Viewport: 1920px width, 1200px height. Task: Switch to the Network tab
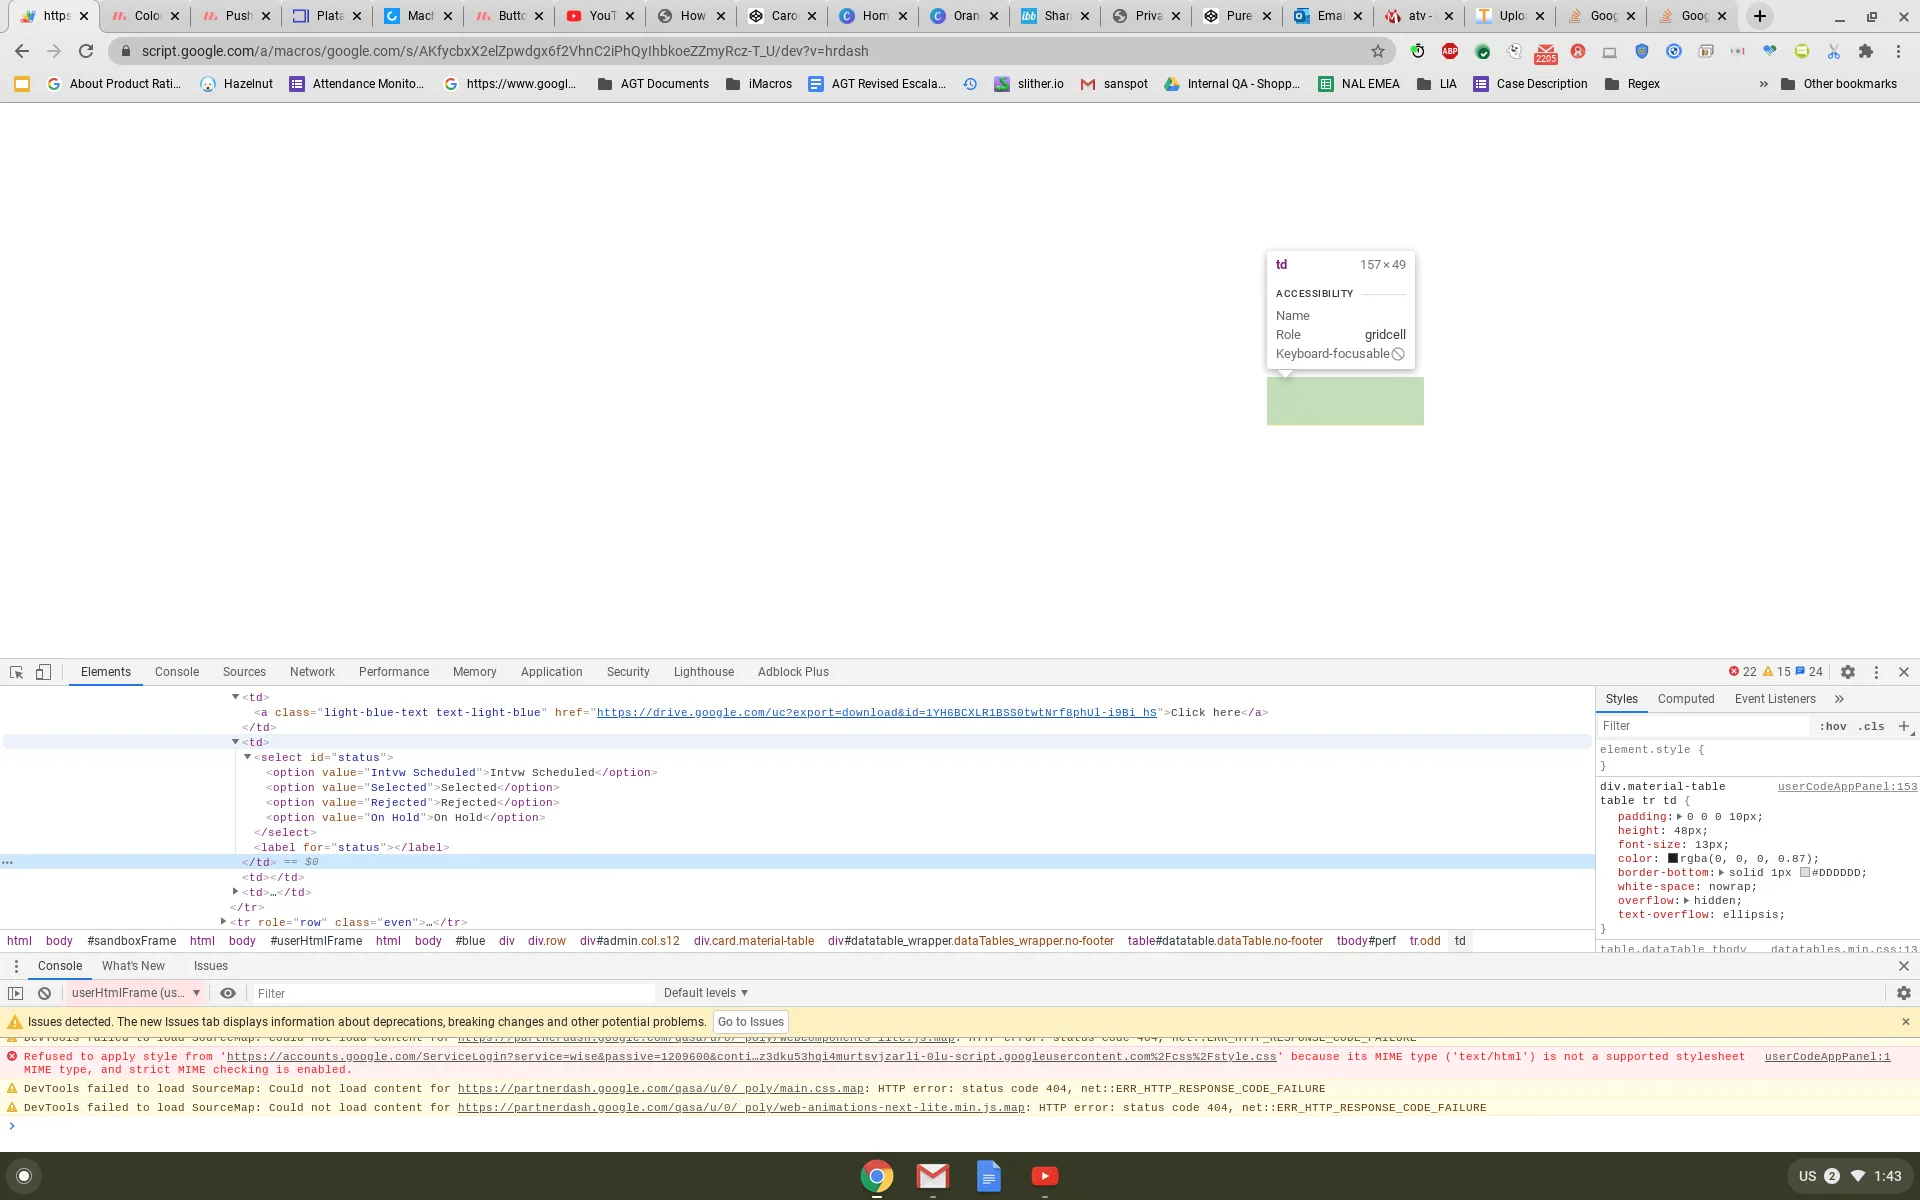point(312,672)
